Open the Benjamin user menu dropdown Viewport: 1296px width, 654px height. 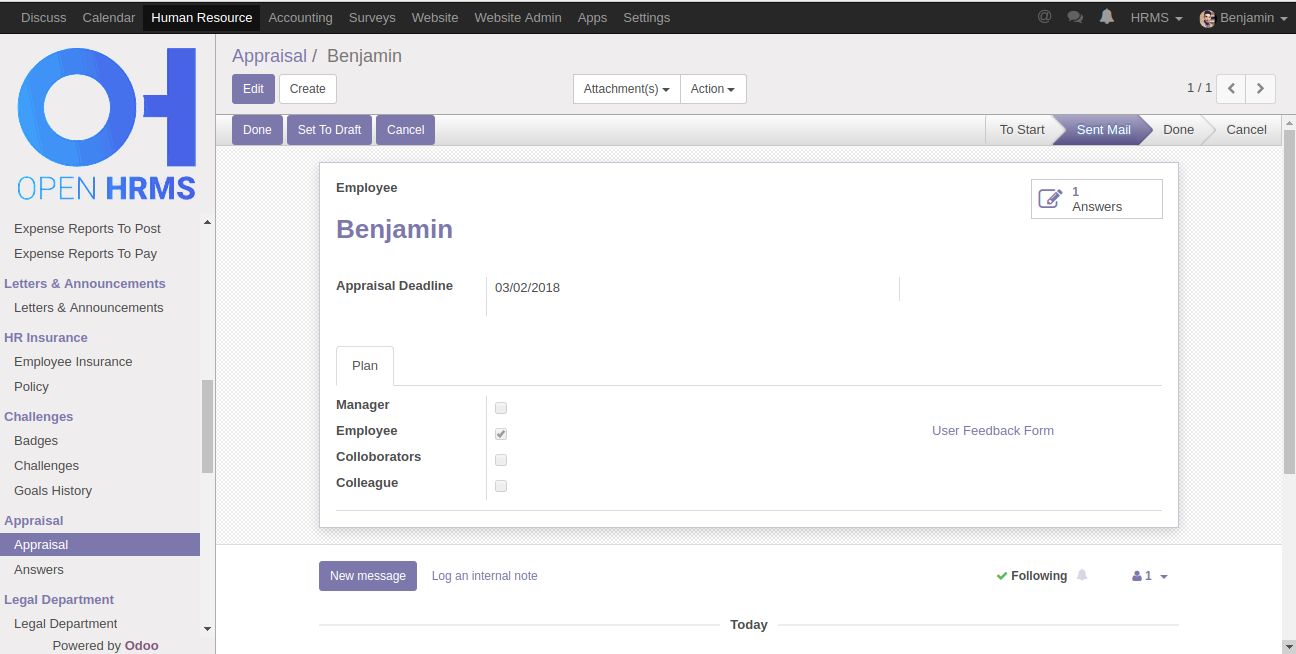(x=1243, y=18)
